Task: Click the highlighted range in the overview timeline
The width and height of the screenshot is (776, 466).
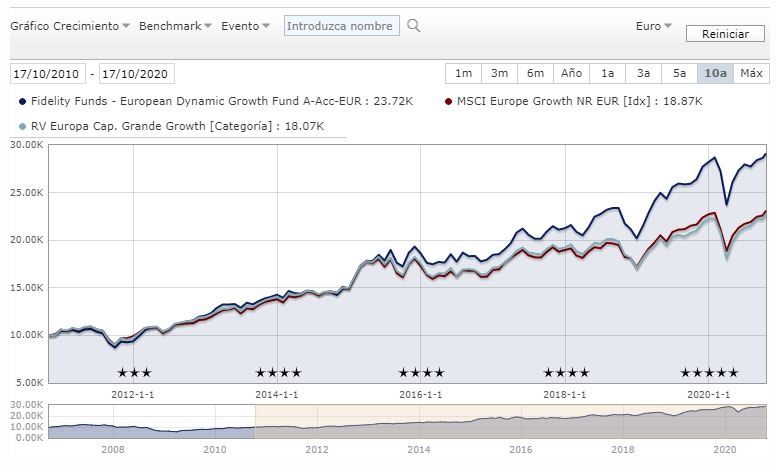Action: click(510, 421)
